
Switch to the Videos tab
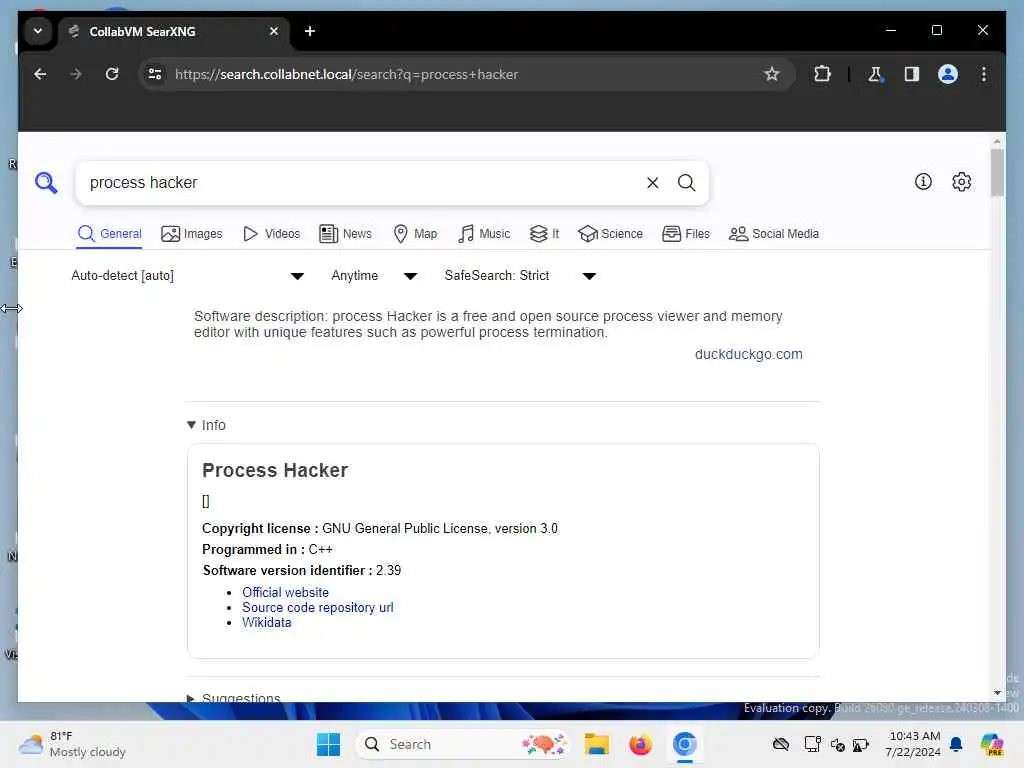coord(271,234)
